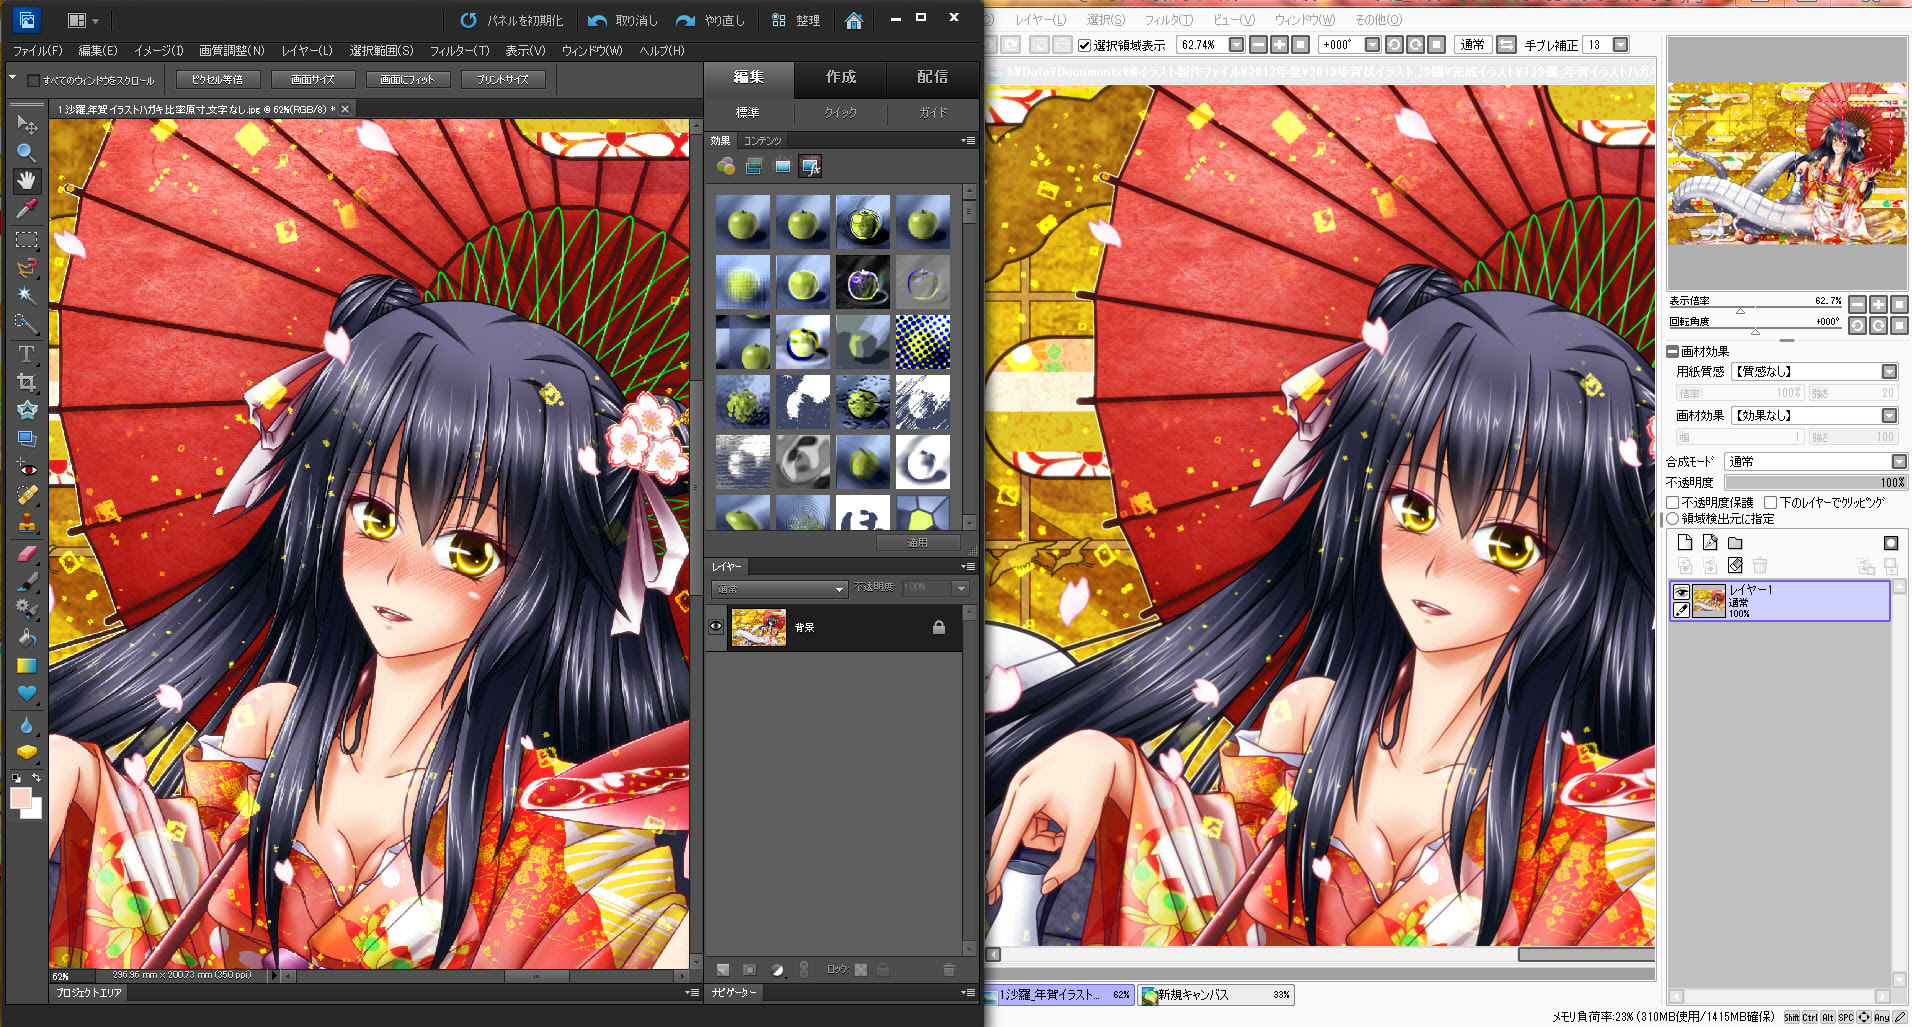Select the Eyedropper tool

tap(27, 208)
